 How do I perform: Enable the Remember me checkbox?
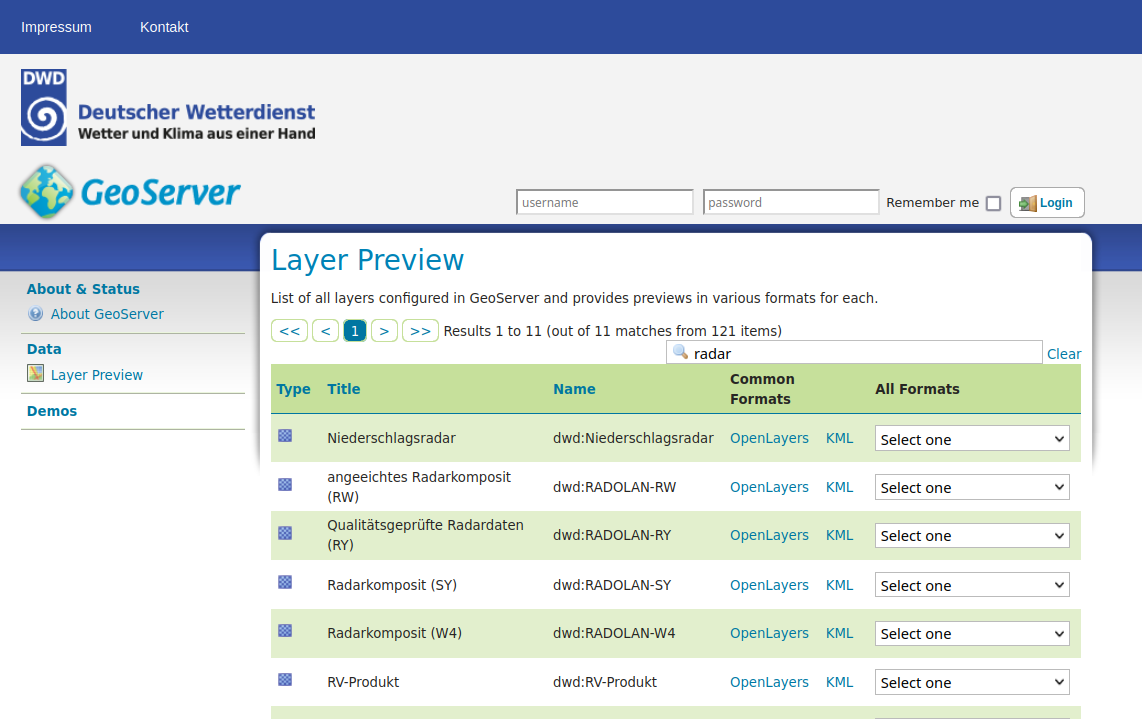993,203
